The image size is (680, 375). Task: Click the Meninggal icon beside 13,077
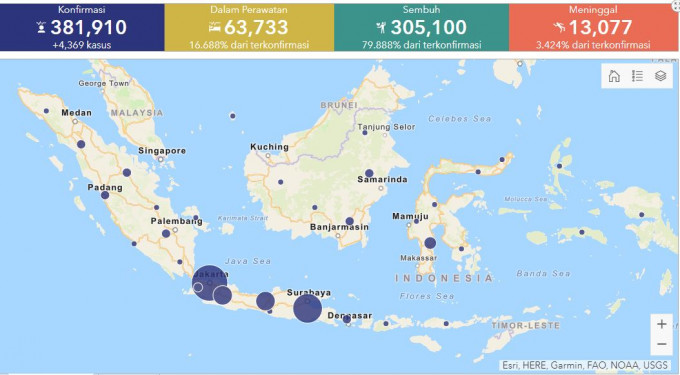[x=559, y=28]
